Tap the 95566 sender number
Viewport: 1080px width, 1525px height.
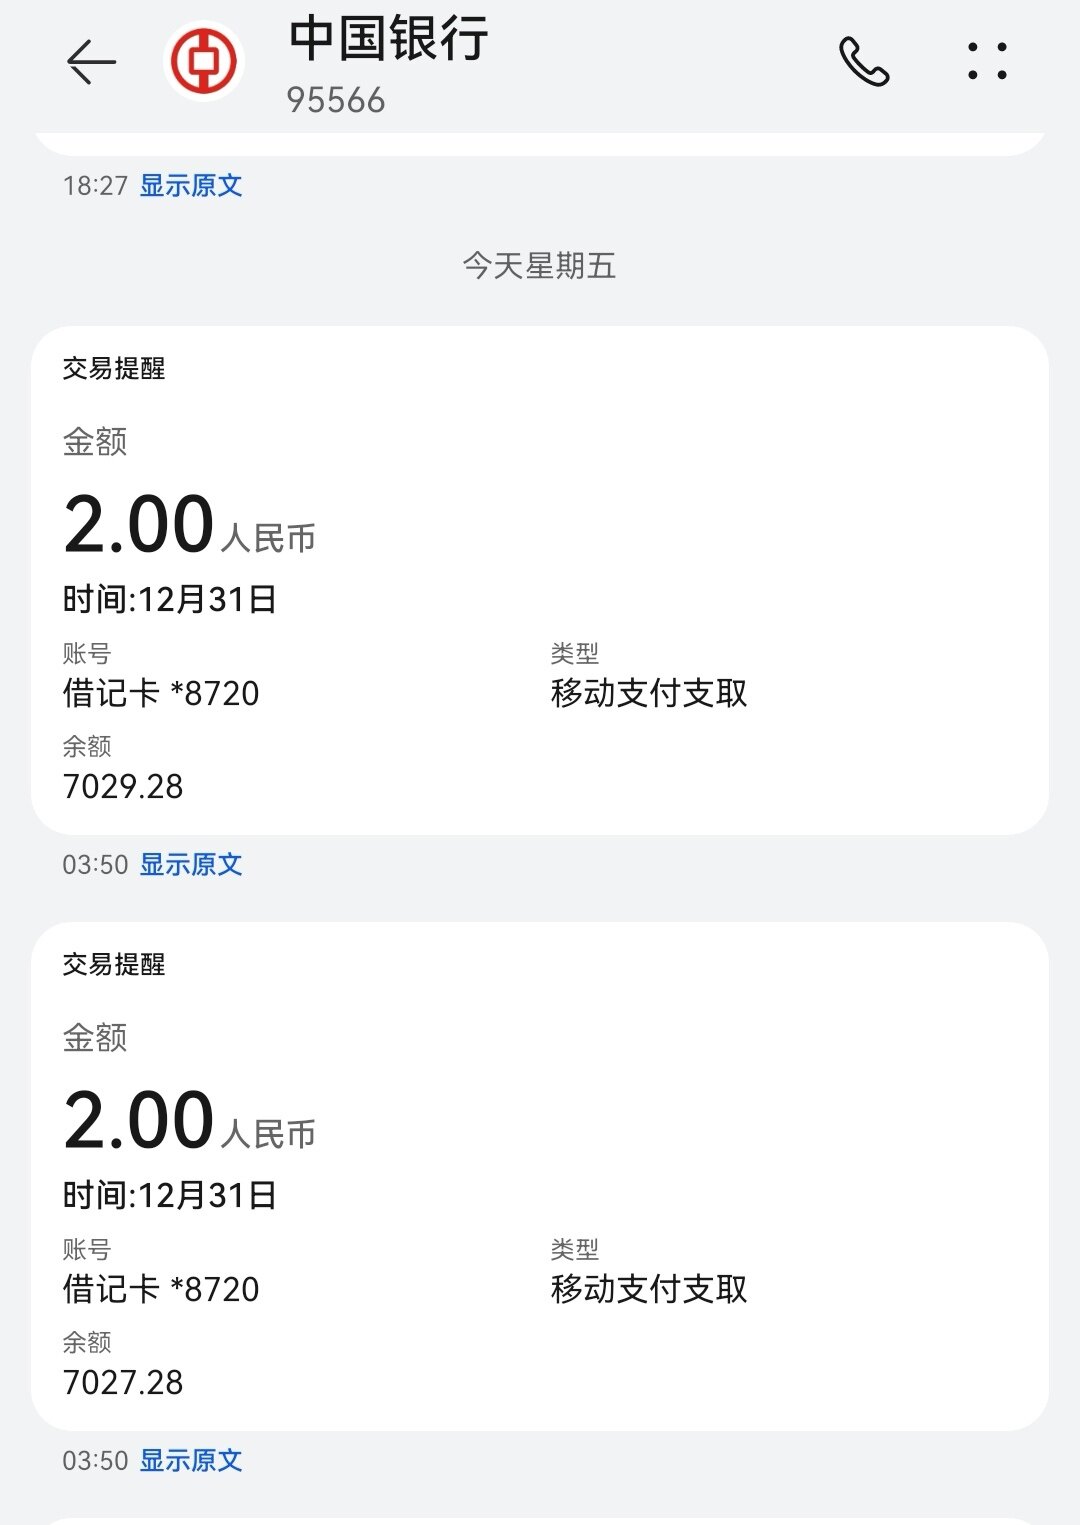click(336, 100)
